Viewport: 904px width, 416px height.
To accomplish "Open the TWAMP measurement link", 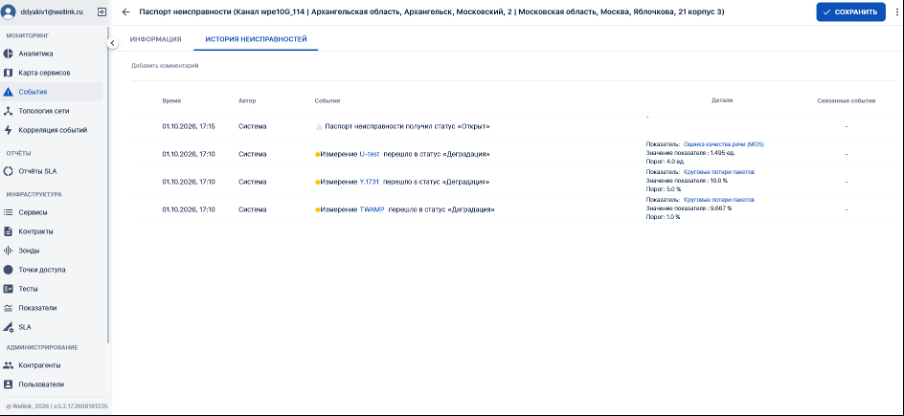I will (372, 210).
